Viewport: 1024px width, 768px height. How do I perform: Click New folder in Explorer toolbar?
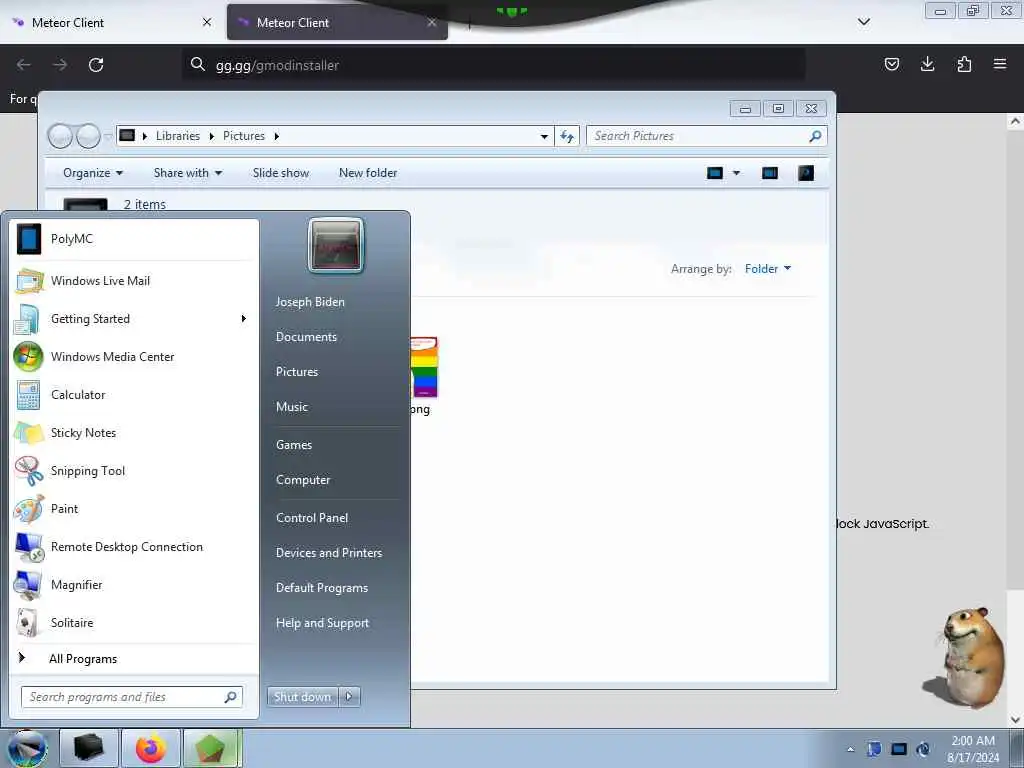point(368,173)
